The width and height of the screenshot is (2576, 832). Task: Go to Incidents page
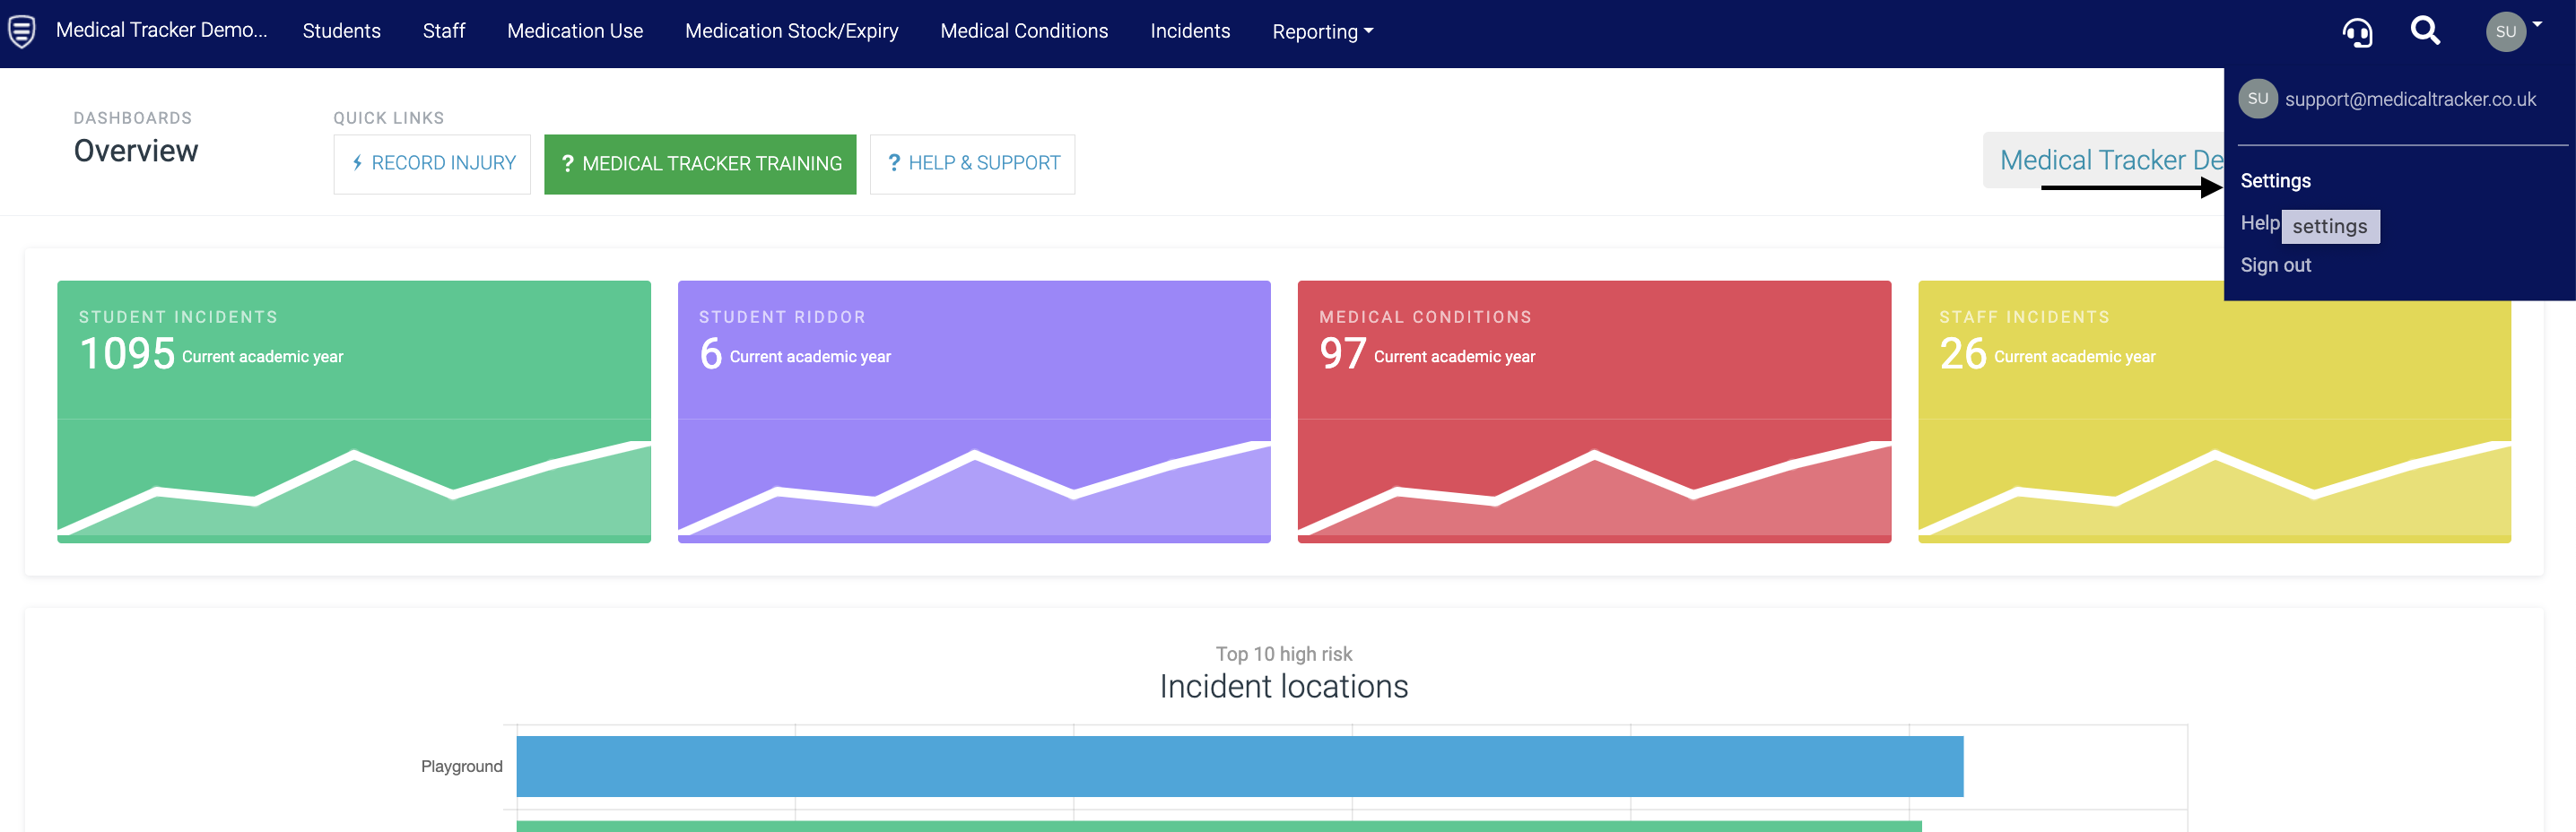point(1190,31)
